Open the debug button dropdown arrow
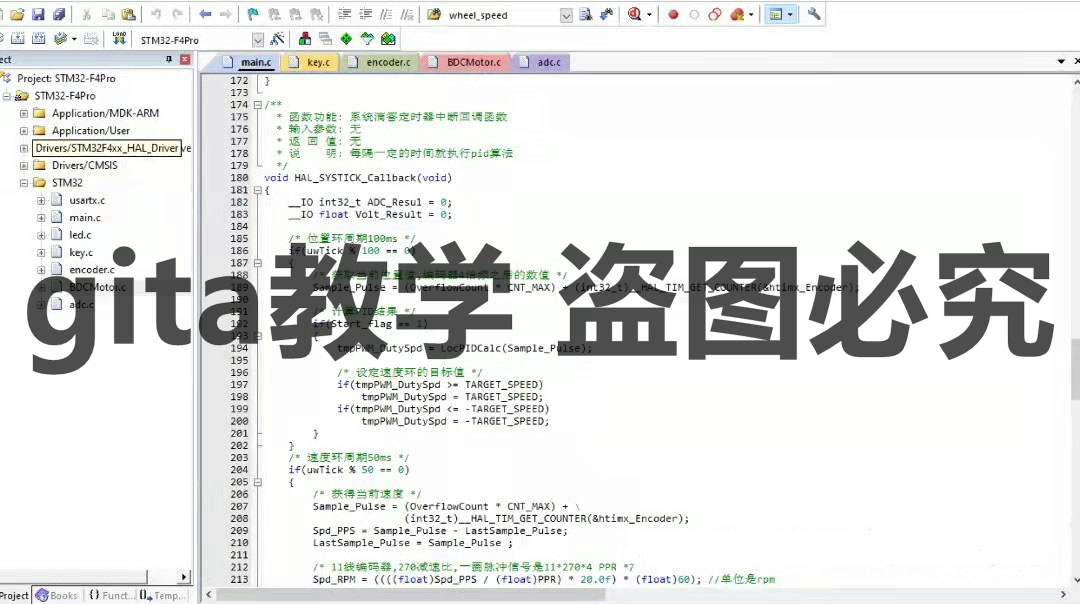The width and height of the screenshot is (1080, 604). [649, 14]
